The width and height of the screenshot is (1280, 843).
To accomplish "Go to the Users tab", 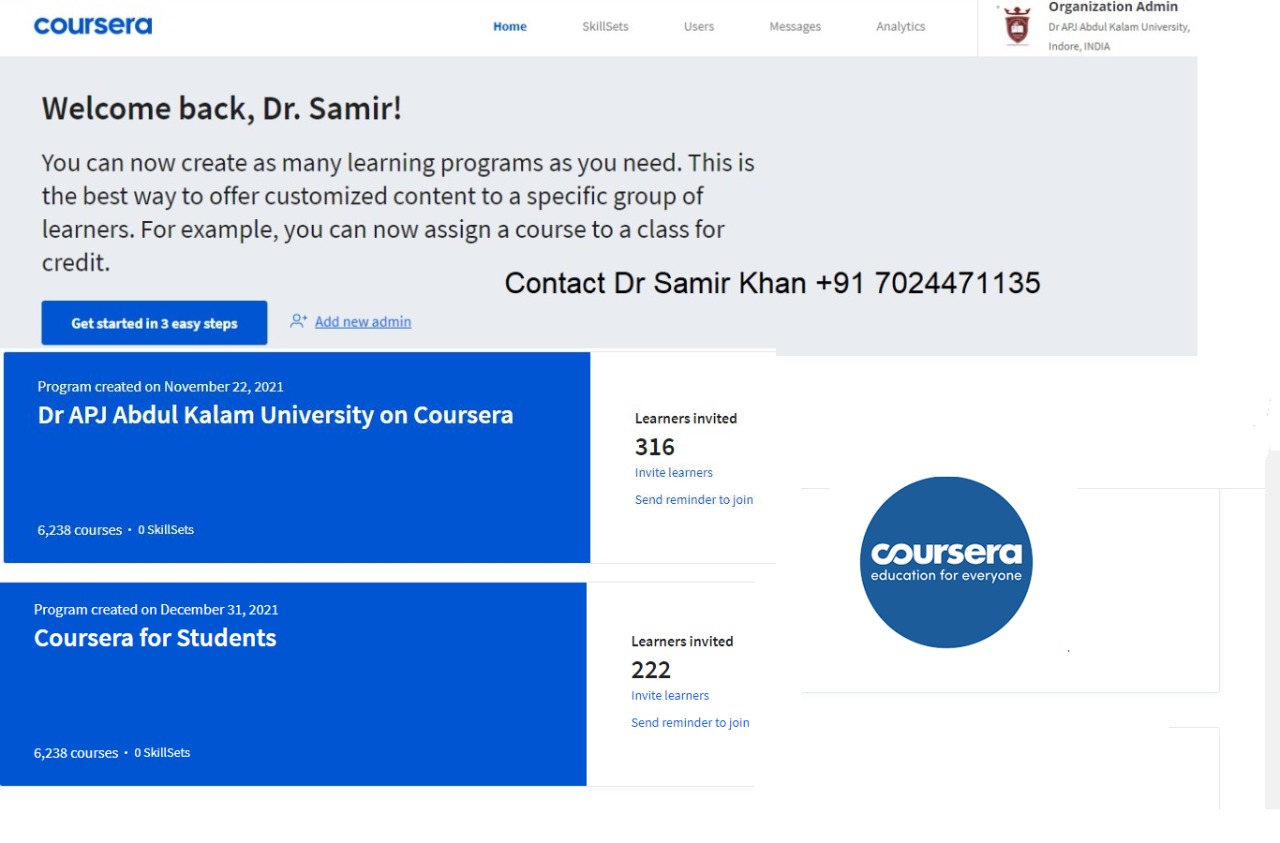I will (699, 27).
